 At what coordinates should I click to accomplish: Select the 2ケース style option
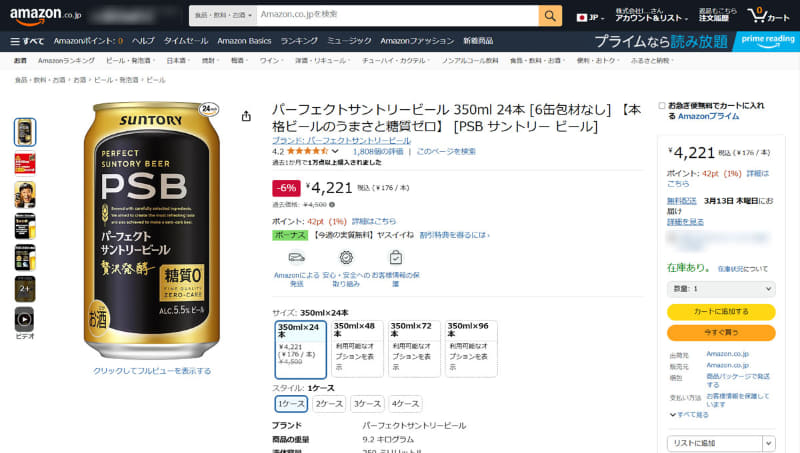329,403
